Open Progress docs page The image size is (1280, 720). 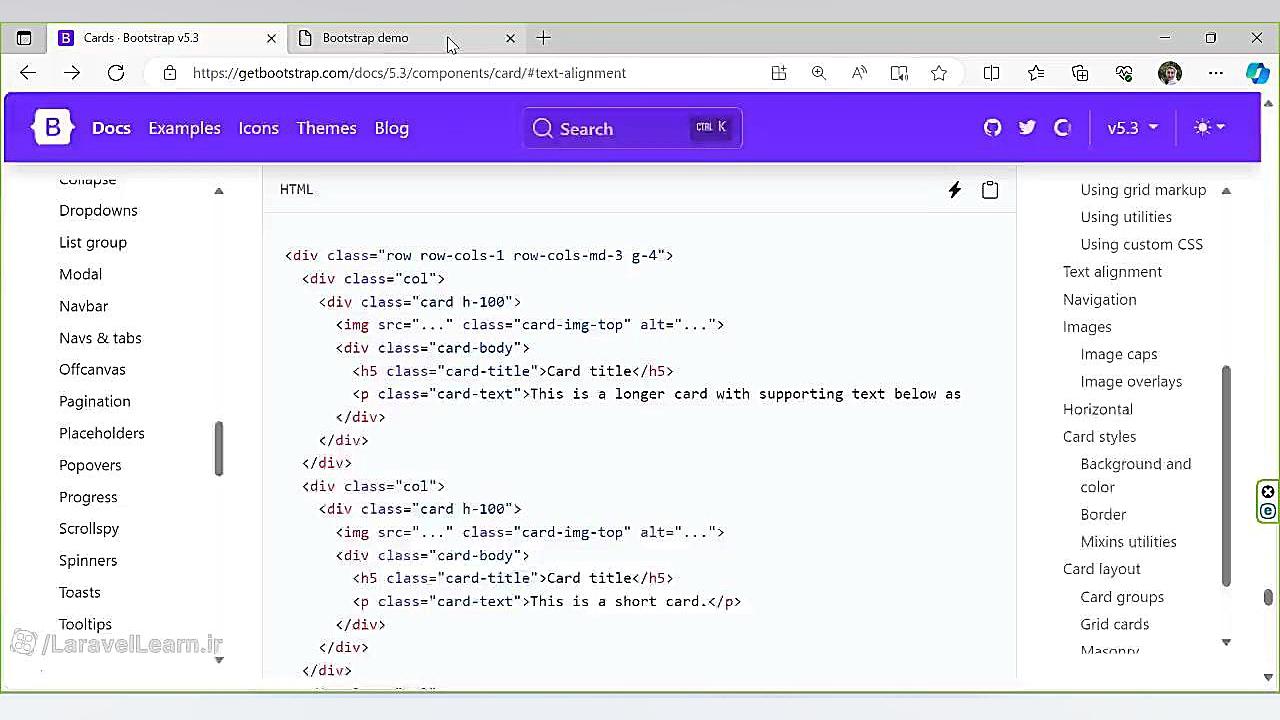[x=88, y=497]
